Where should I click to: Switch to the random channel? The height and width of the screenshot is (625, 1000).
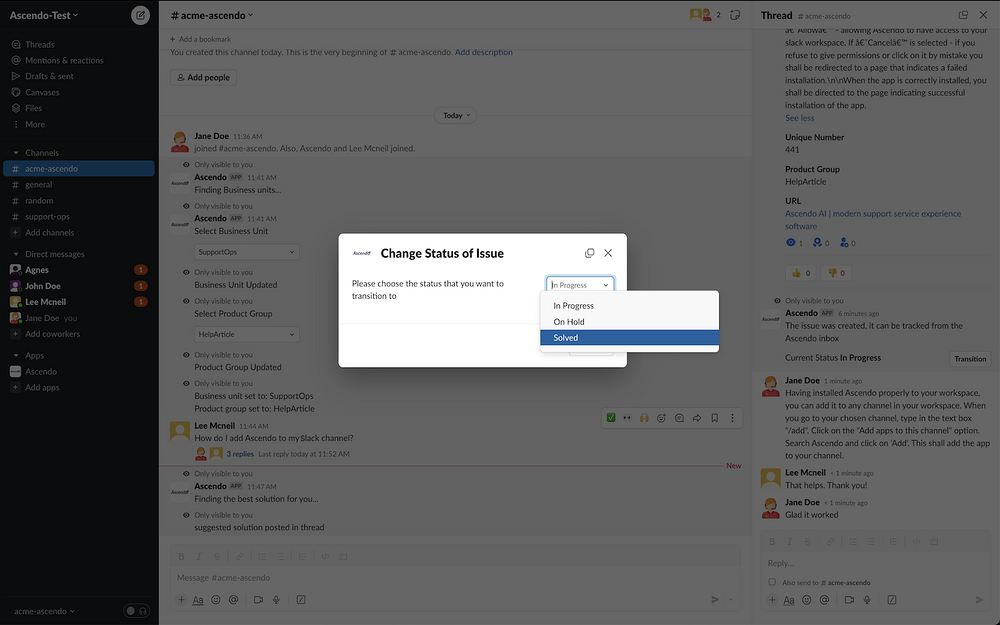(x=39, y=201)
